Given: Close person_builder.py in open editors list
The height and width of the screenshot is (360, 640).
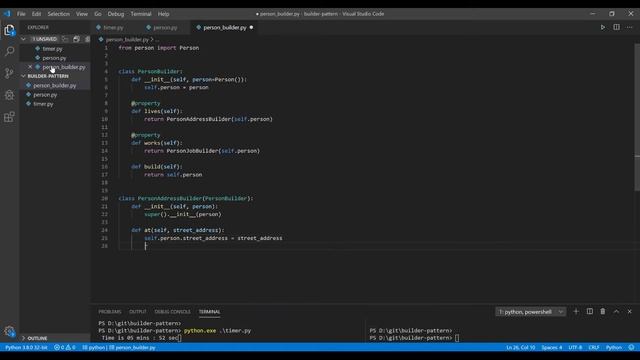Looking at the screenshot, I should pyautogui.click(x=30, y=67).
